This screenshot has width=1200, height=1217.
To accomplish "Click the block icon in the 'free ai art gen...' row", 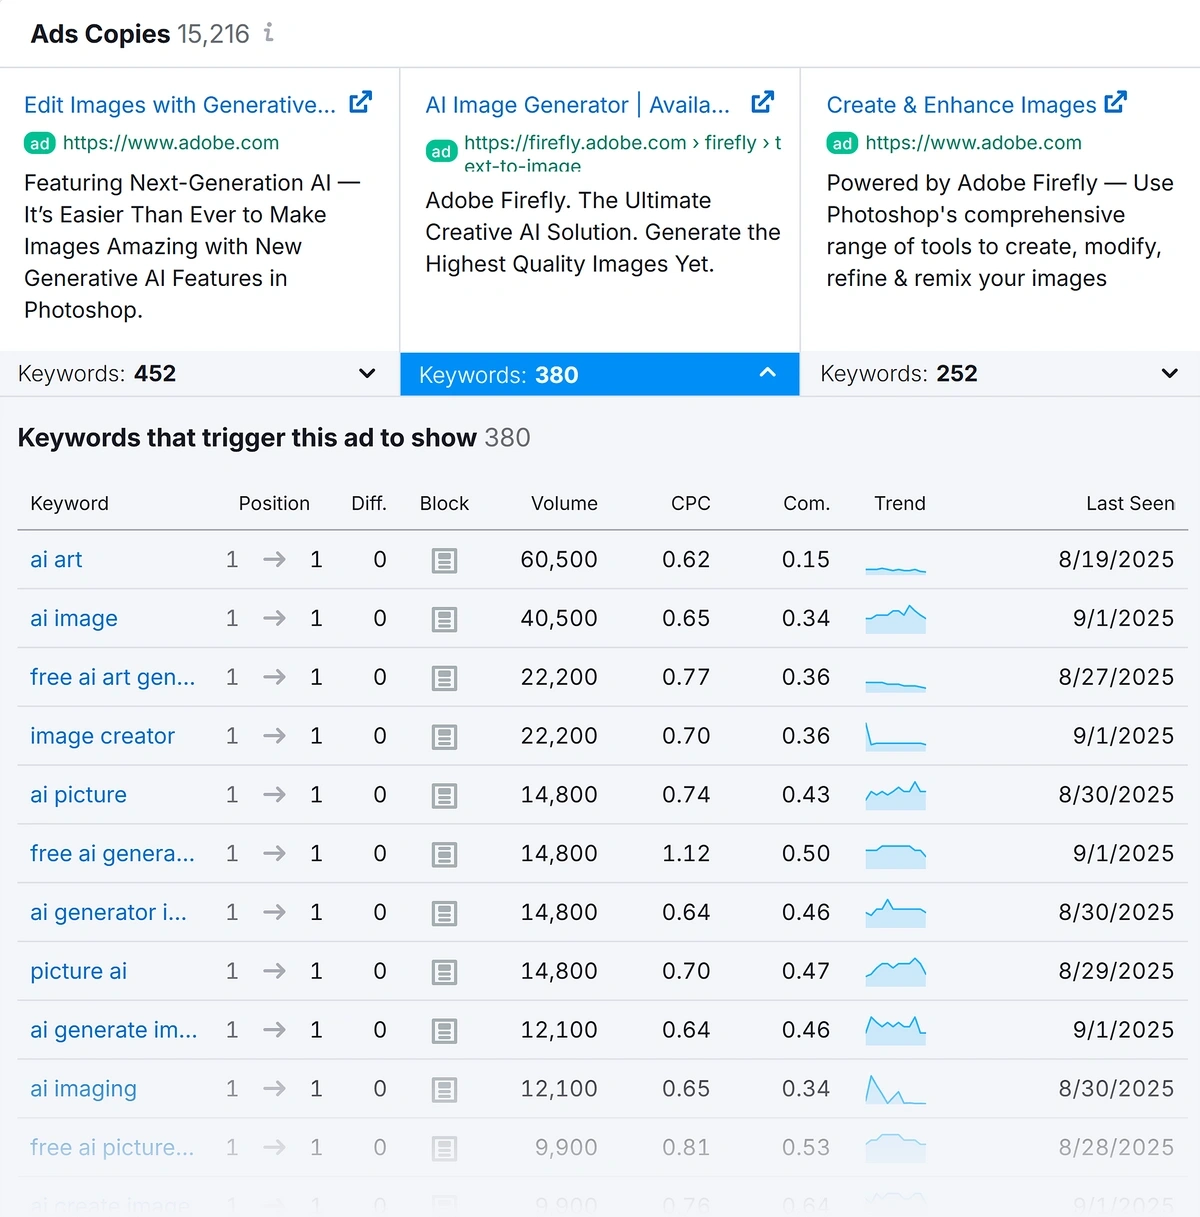I will tap(444, 679).
